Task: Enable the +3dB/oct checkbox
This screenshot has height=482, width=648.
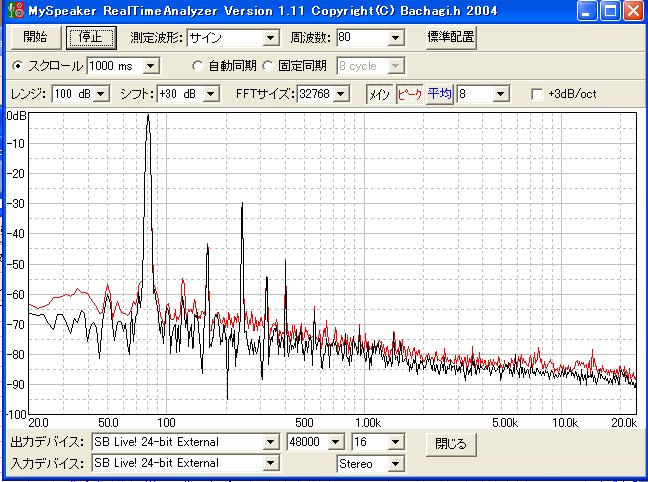Action: pos(537,94)
